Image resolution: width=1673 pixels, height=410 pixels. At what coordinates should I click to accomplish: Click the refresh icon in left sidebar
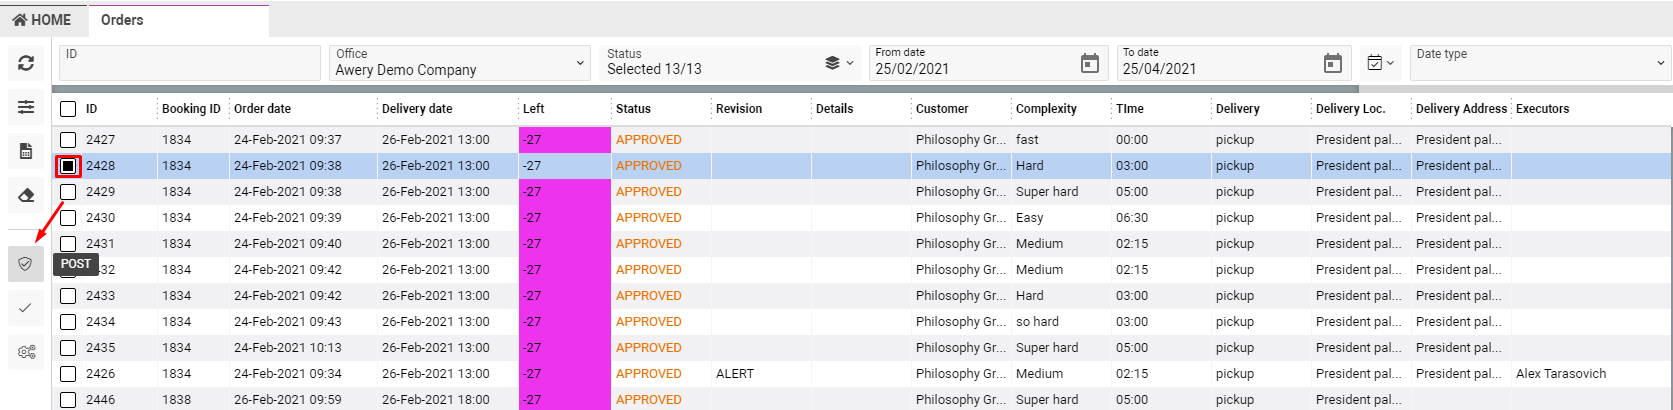tap(26, 63)
